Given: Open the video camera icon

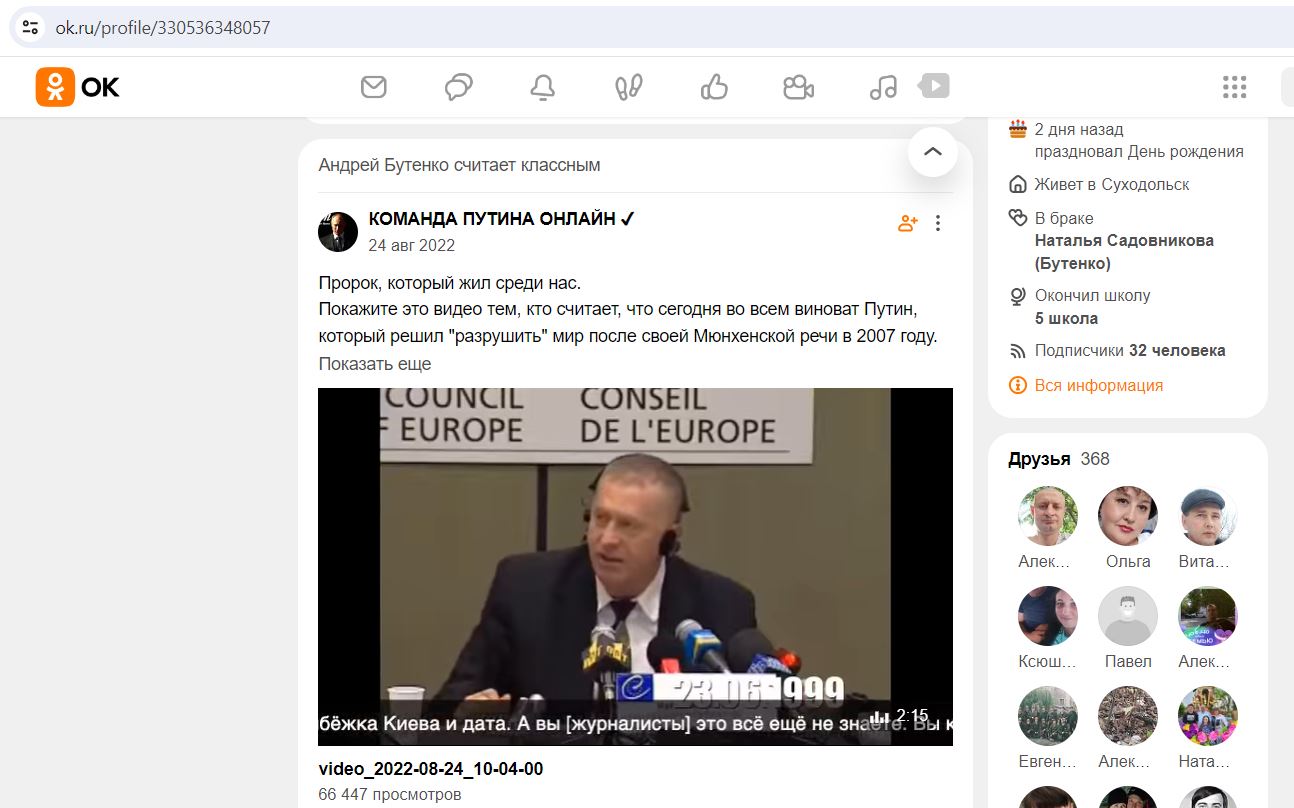Looking at the screenshot, I should click(798, 87).
